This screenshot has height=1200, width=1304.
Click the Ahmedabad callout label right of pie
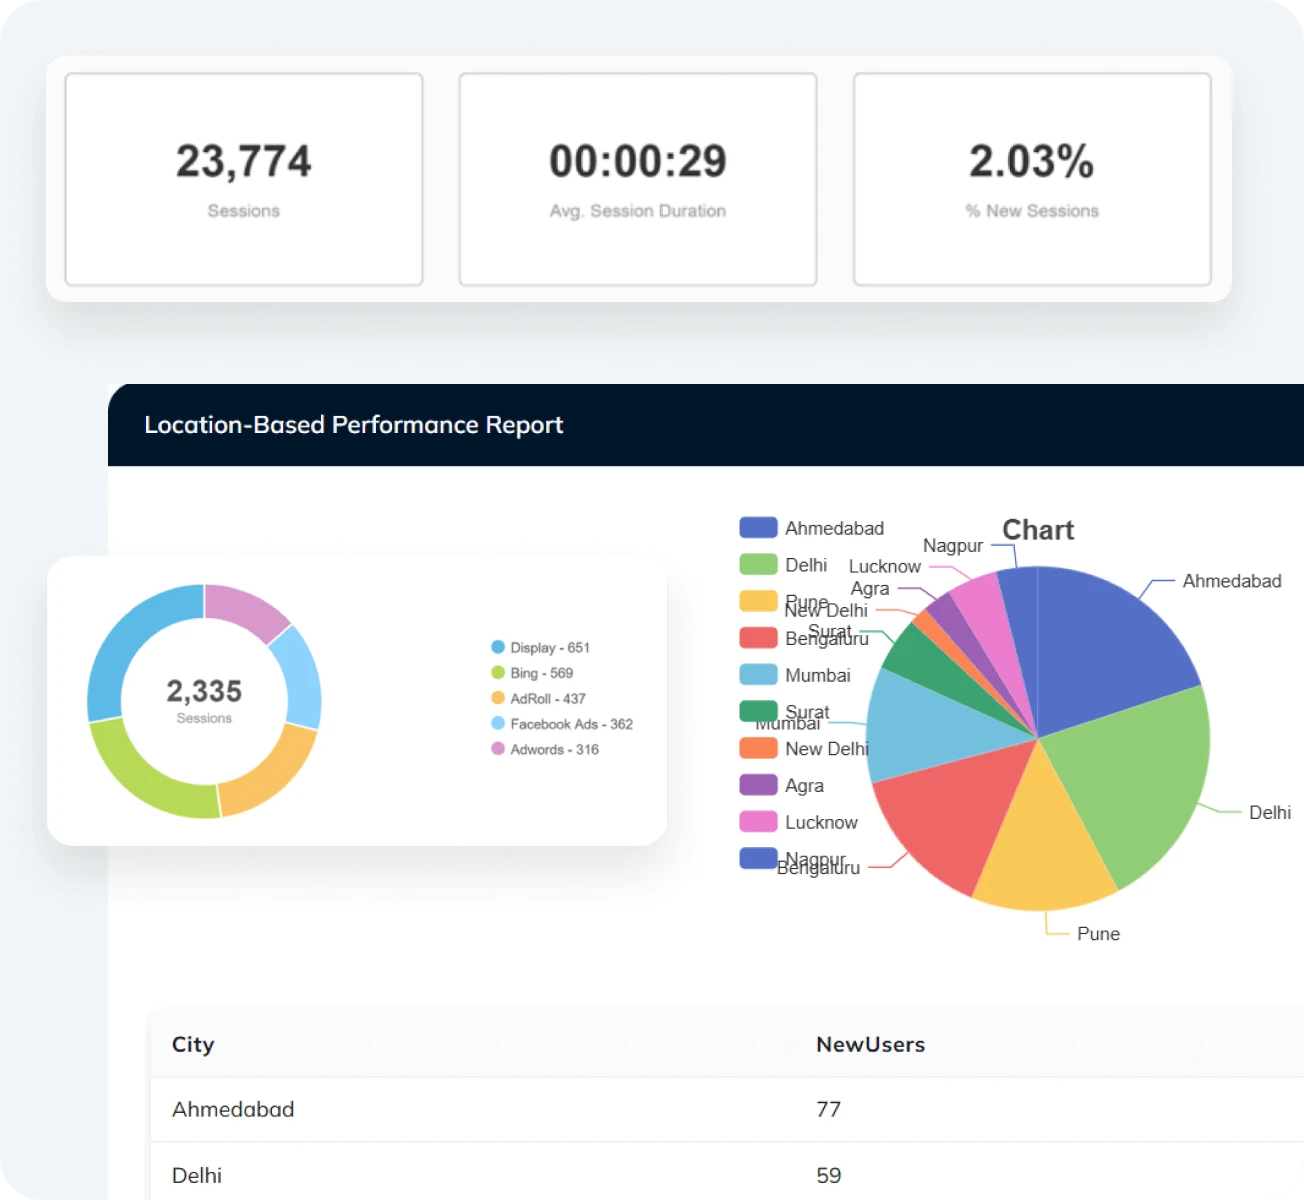1232,581
